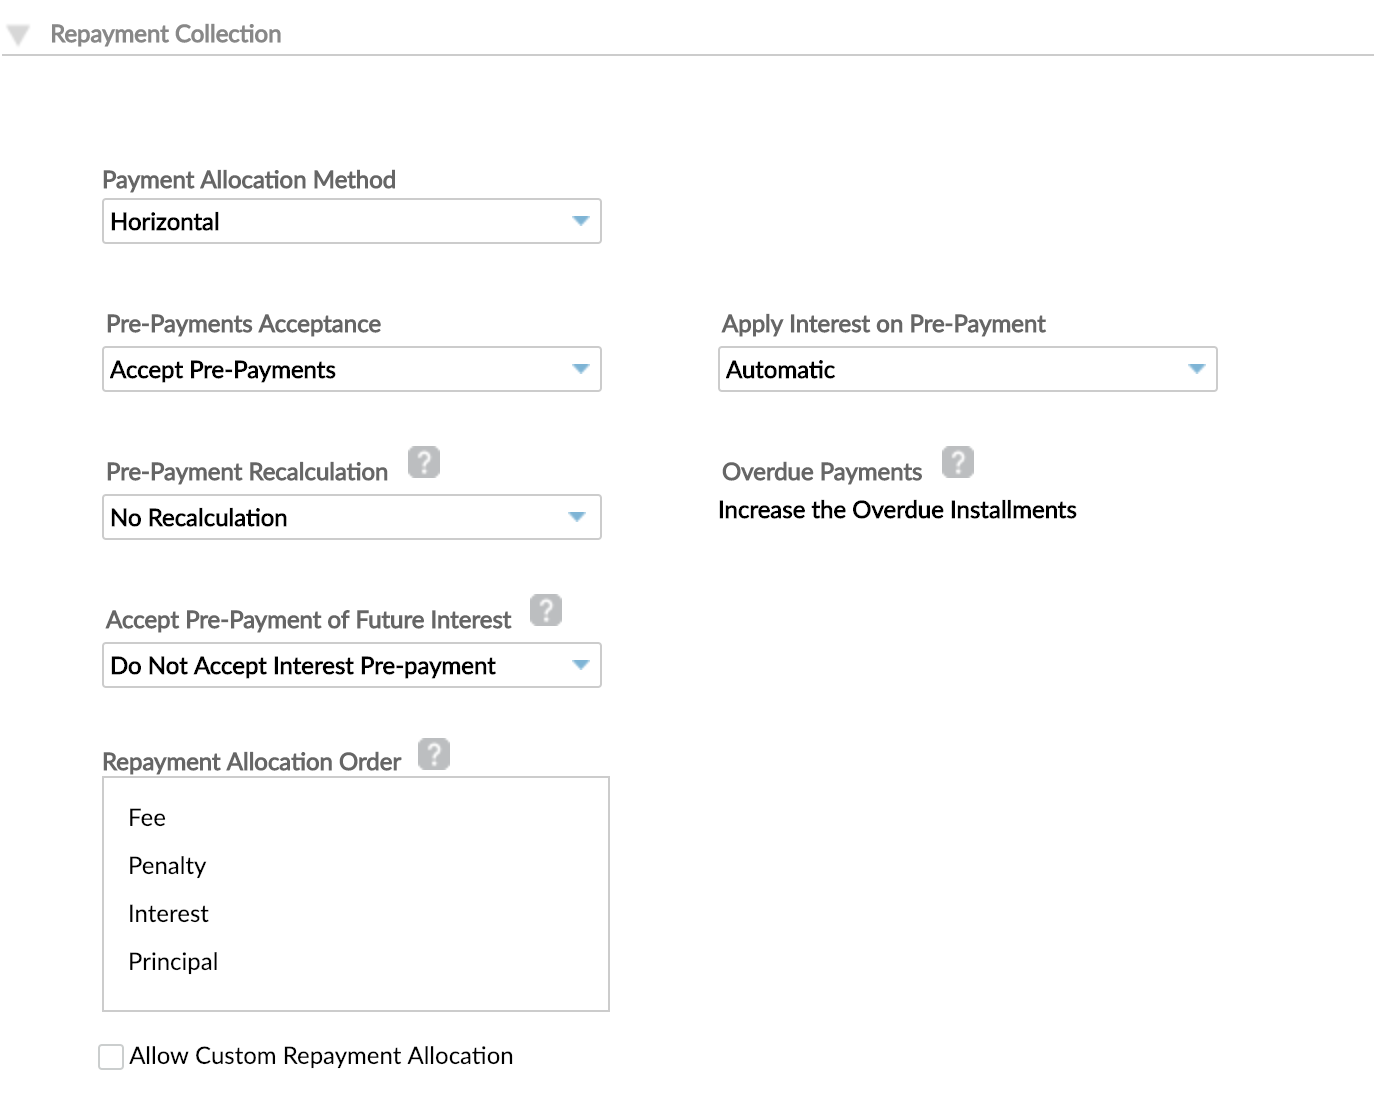Click the Overdue Payments help icon

[x=958, y=461]
